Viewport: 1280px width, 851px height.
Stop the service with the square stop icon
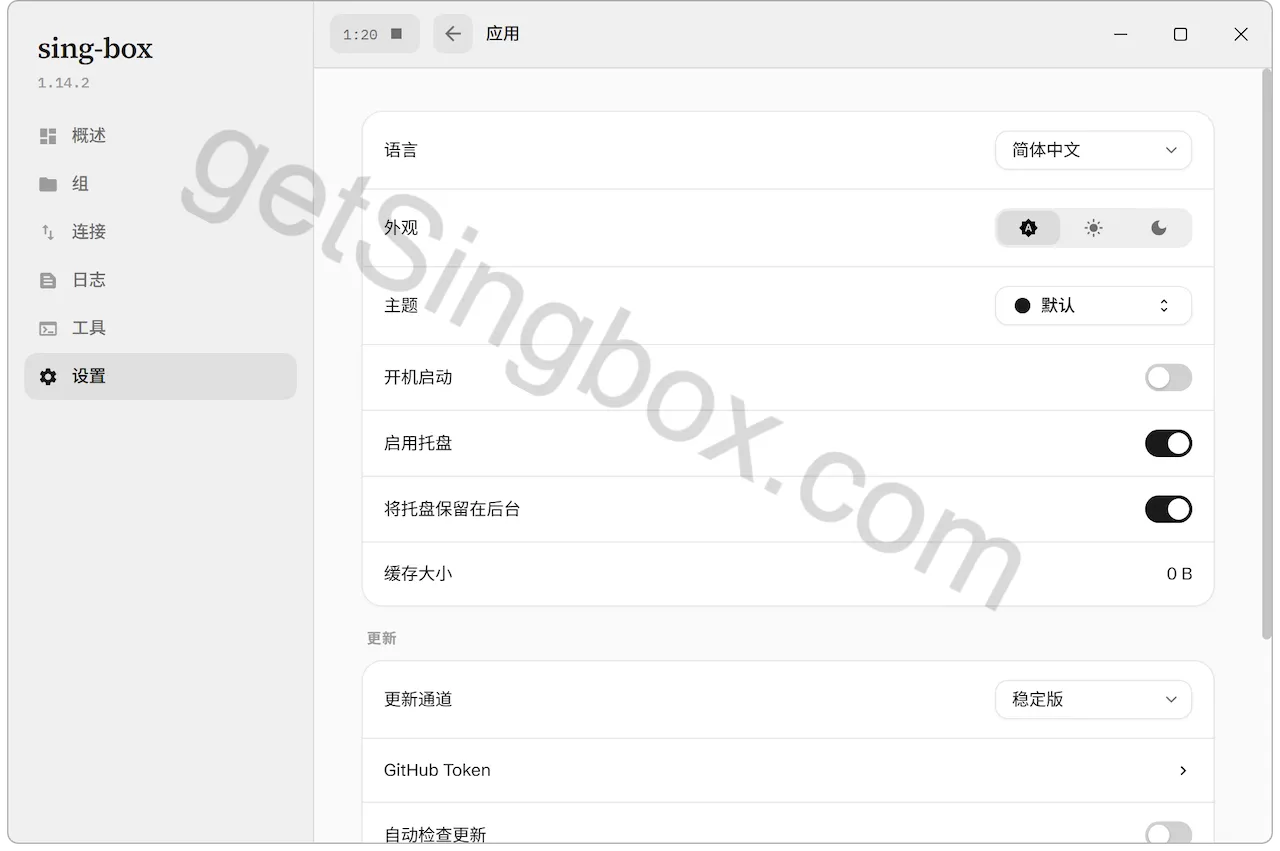(396, 34)
